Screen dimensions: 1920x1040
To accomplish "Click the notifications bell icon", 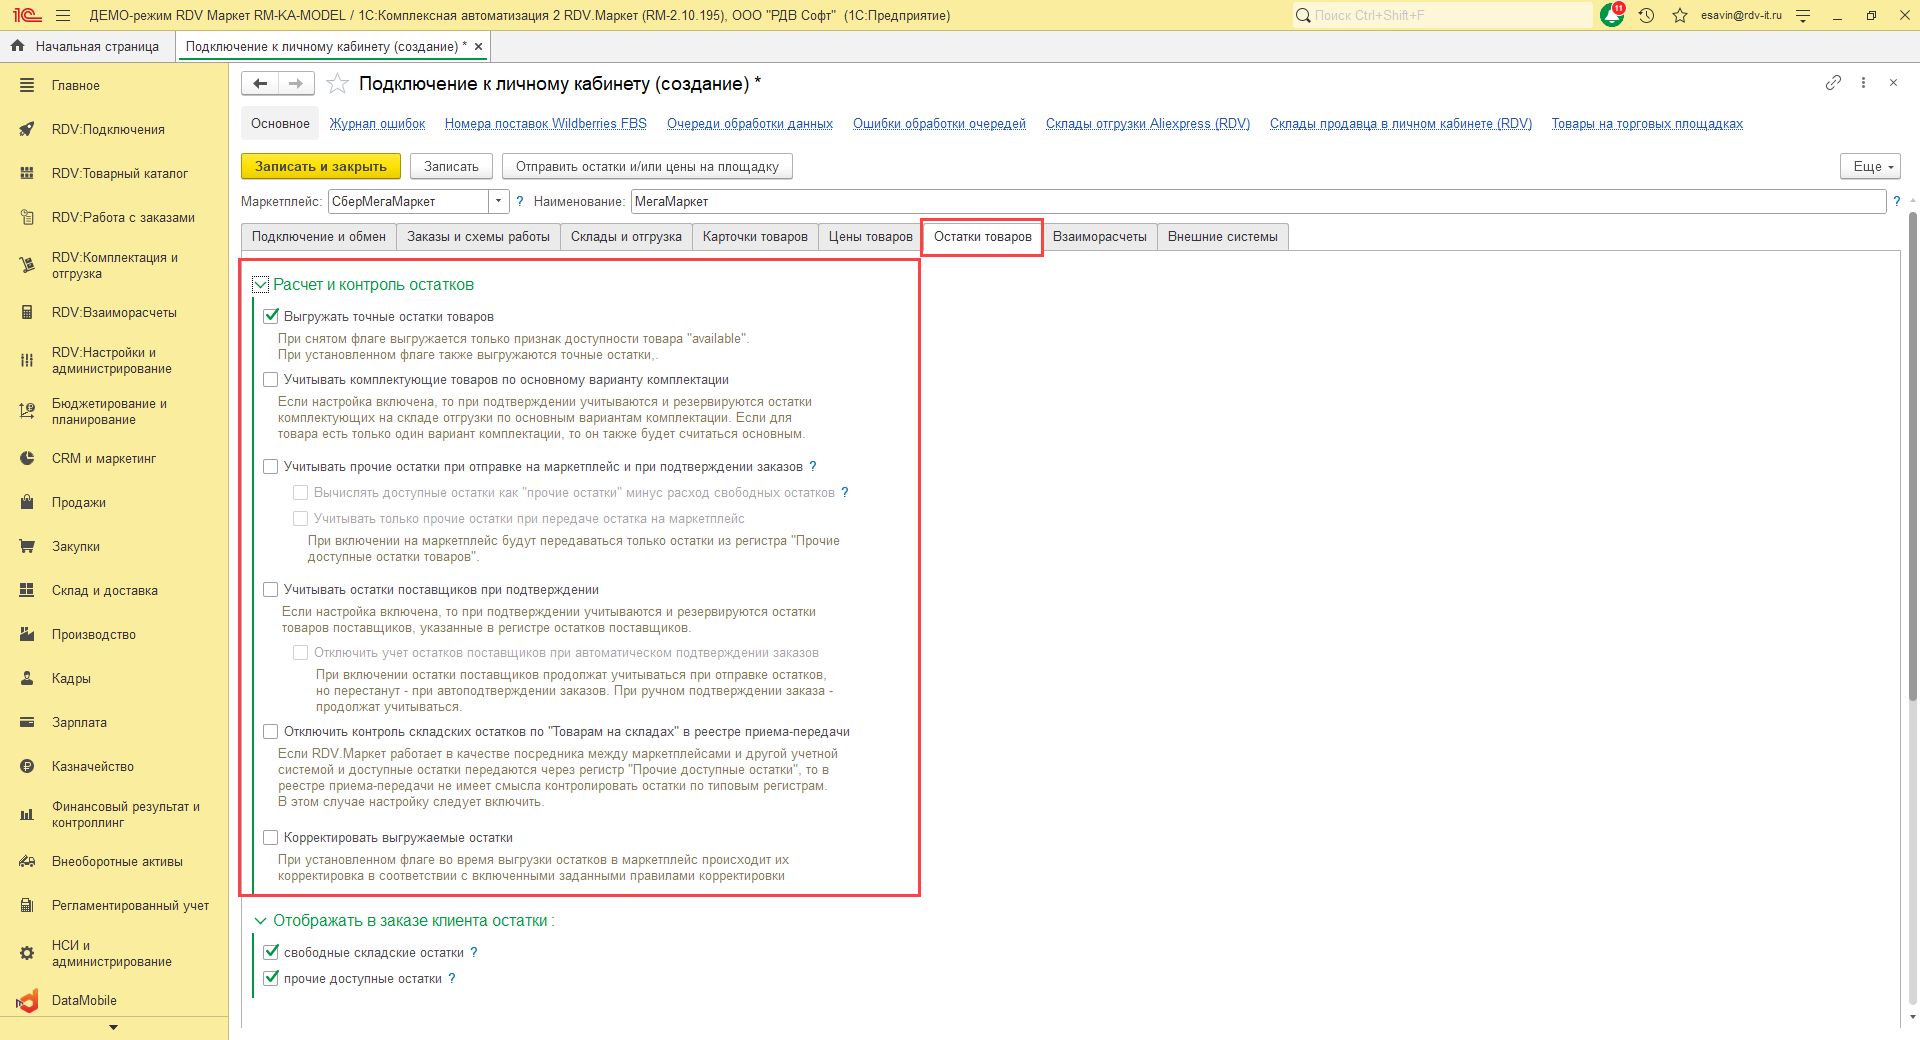I will (1611, 15).
